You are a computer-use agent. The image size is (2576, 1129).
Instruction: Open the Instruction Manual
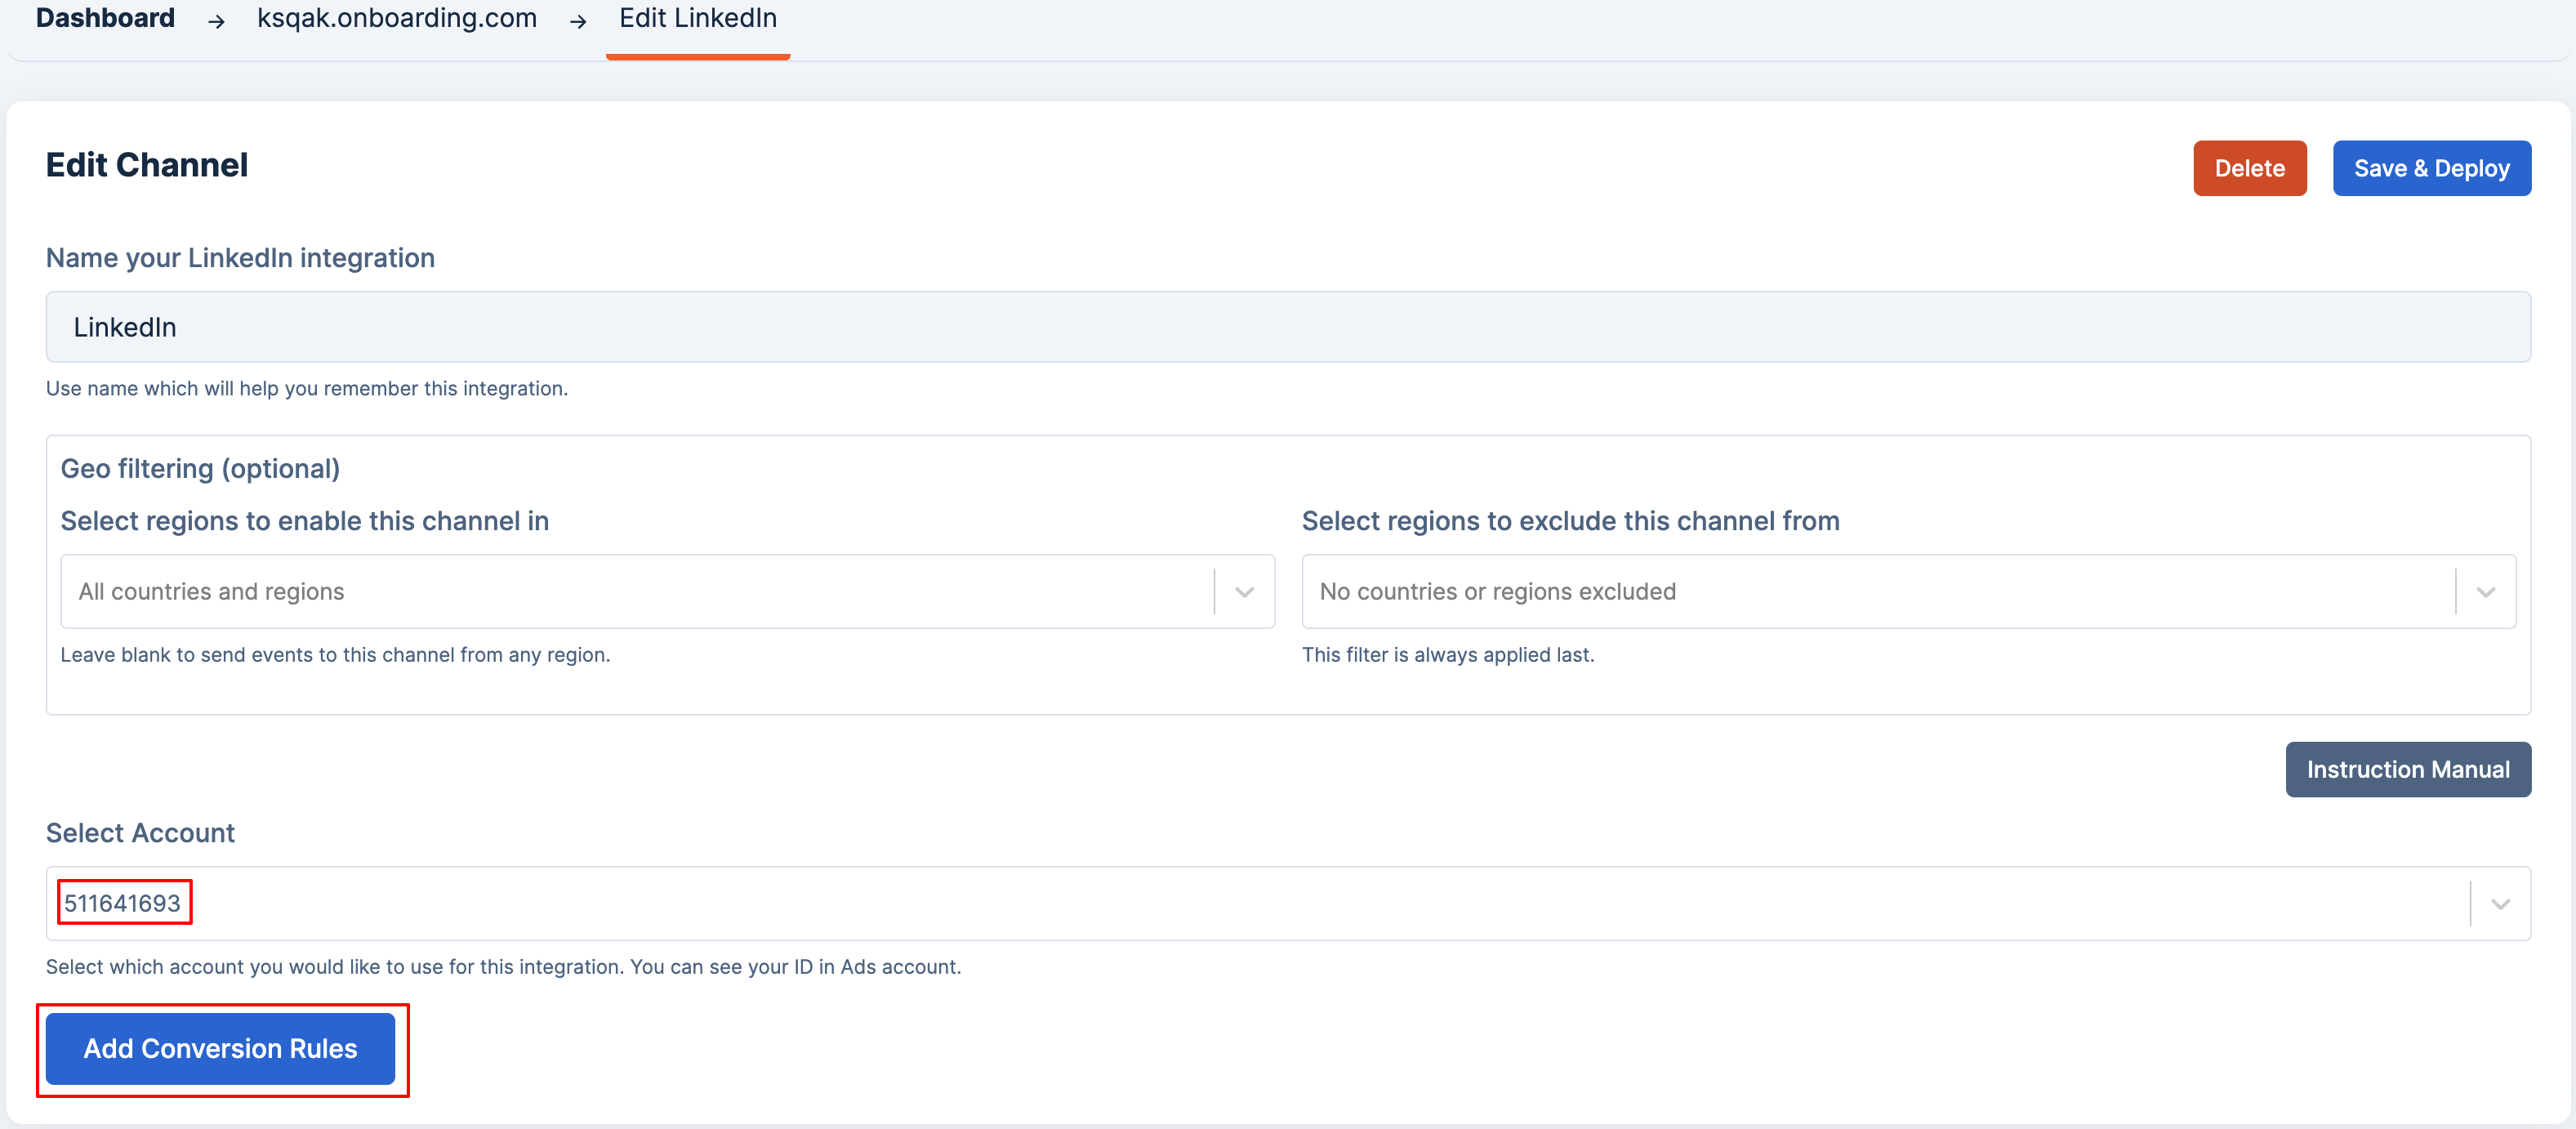tap(2407, 769)
